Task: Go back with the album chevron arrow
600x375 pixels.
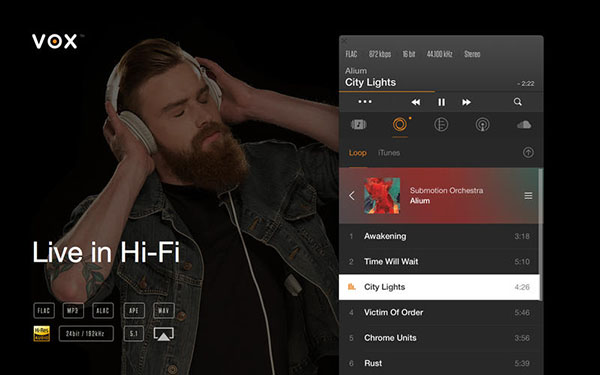Action: [352, 196]
